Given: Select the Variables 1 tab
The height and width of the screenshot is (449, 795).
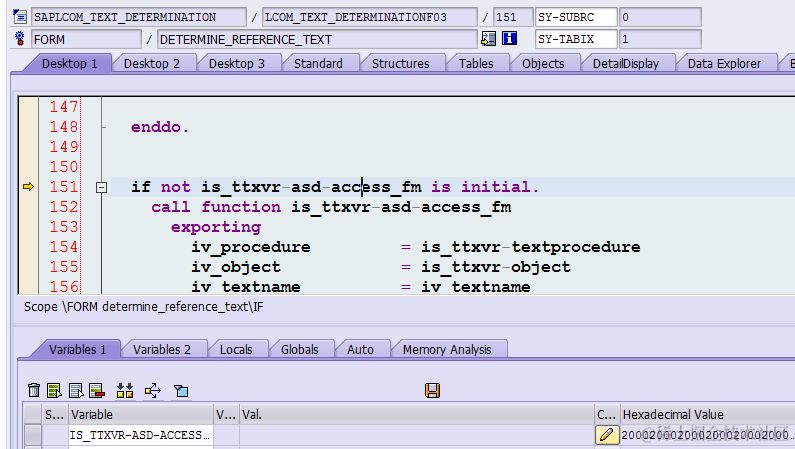Looking at the screenshot, I should click(78, 349).
